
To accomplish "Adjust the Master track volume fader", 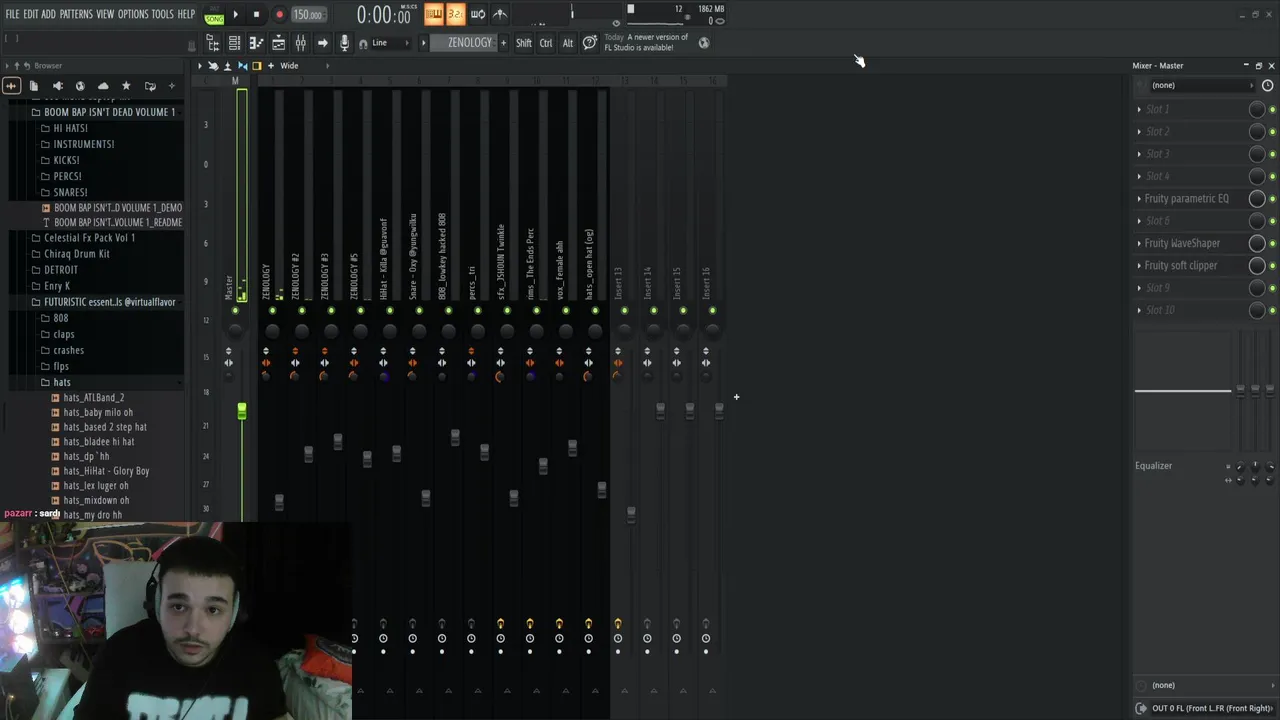I will coord(241,411).
